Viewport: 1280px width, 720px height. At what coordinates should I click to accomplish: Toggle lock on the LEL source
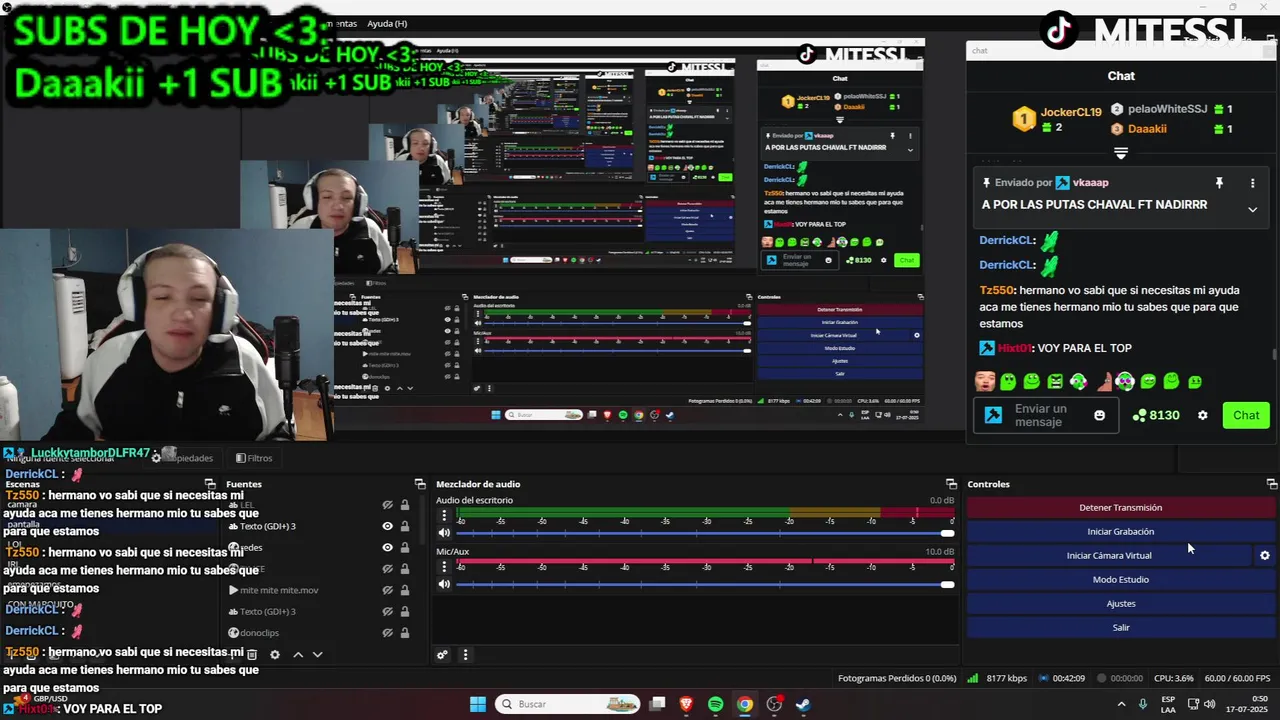(x=405, y=505)
